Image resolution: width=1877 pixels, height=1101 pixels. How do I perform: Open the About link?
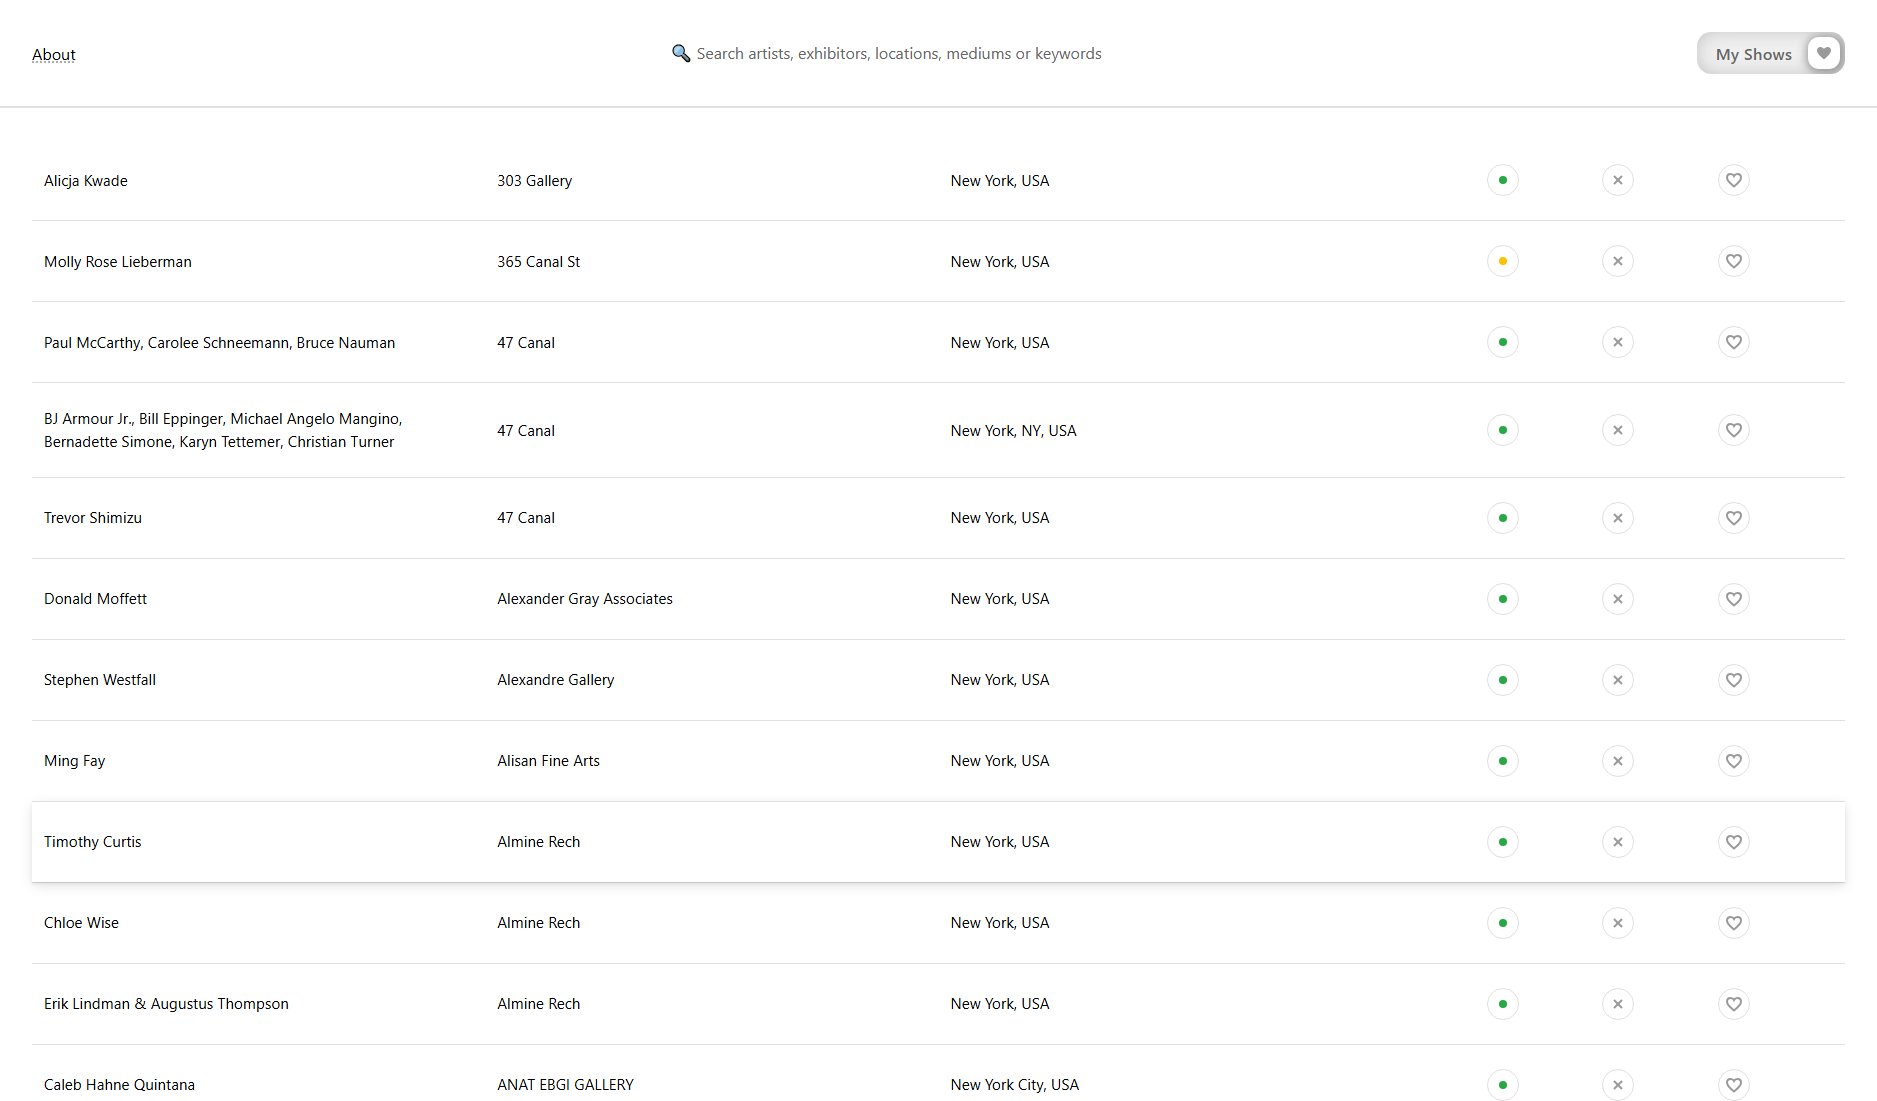[54, 55]
